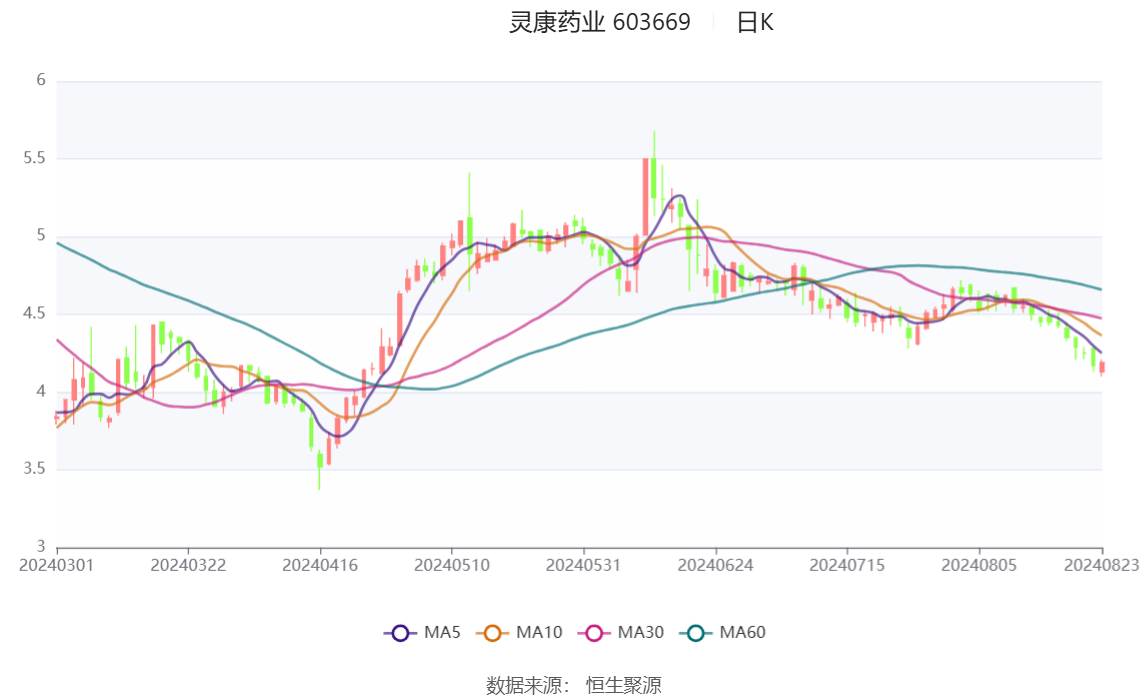Image resolution: width=1148 pixels, height=699 pixels.
Task: Toggle the MA10 legend series
Action: pos(519,632)
